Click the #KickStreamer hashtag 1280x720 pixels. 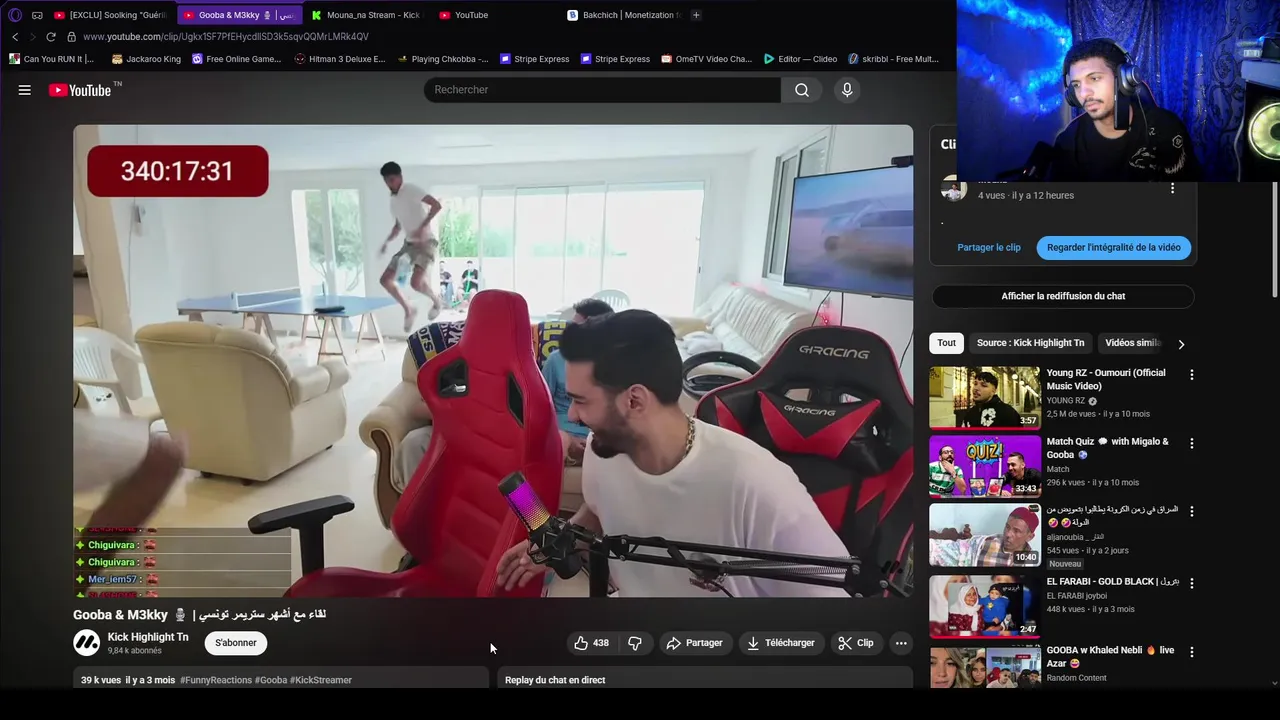320,680
